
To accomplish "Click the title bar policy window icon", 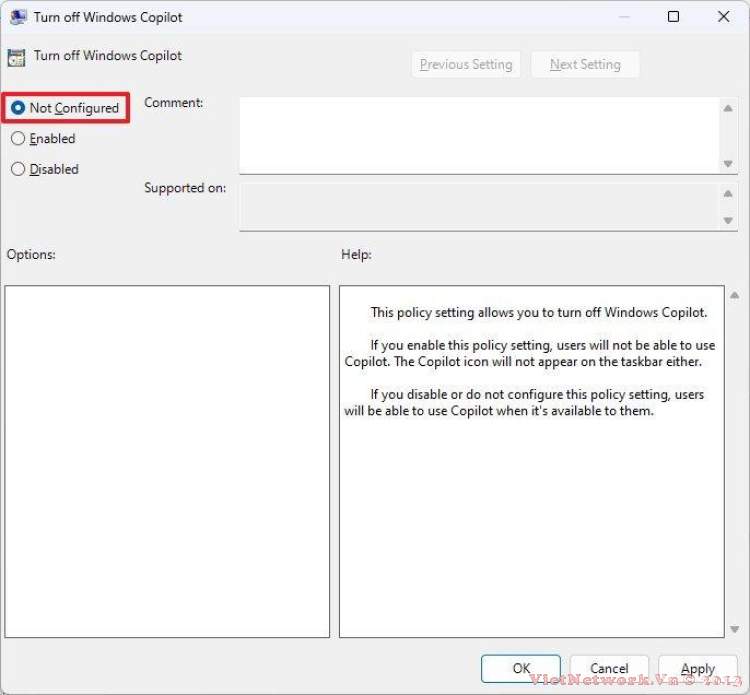I will [18, 17].
